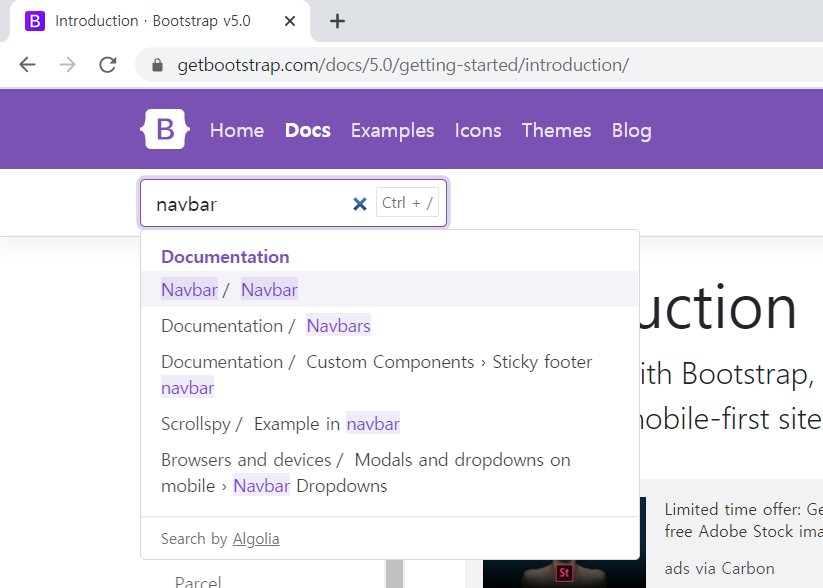
Task: Click the Algolia link
Action: pyautogui.click(x=256, y=539)
